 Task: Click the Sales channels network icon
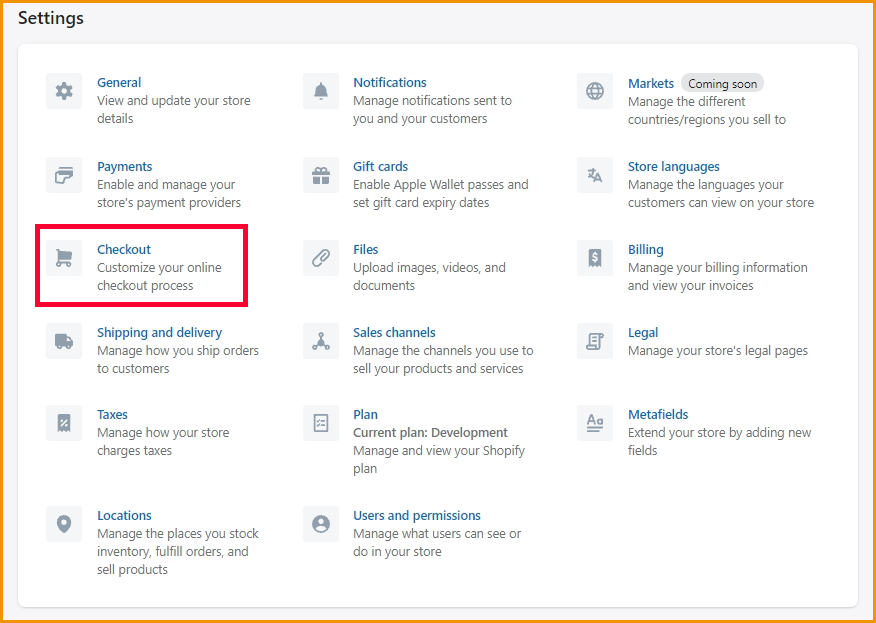[x=321, y=341]
